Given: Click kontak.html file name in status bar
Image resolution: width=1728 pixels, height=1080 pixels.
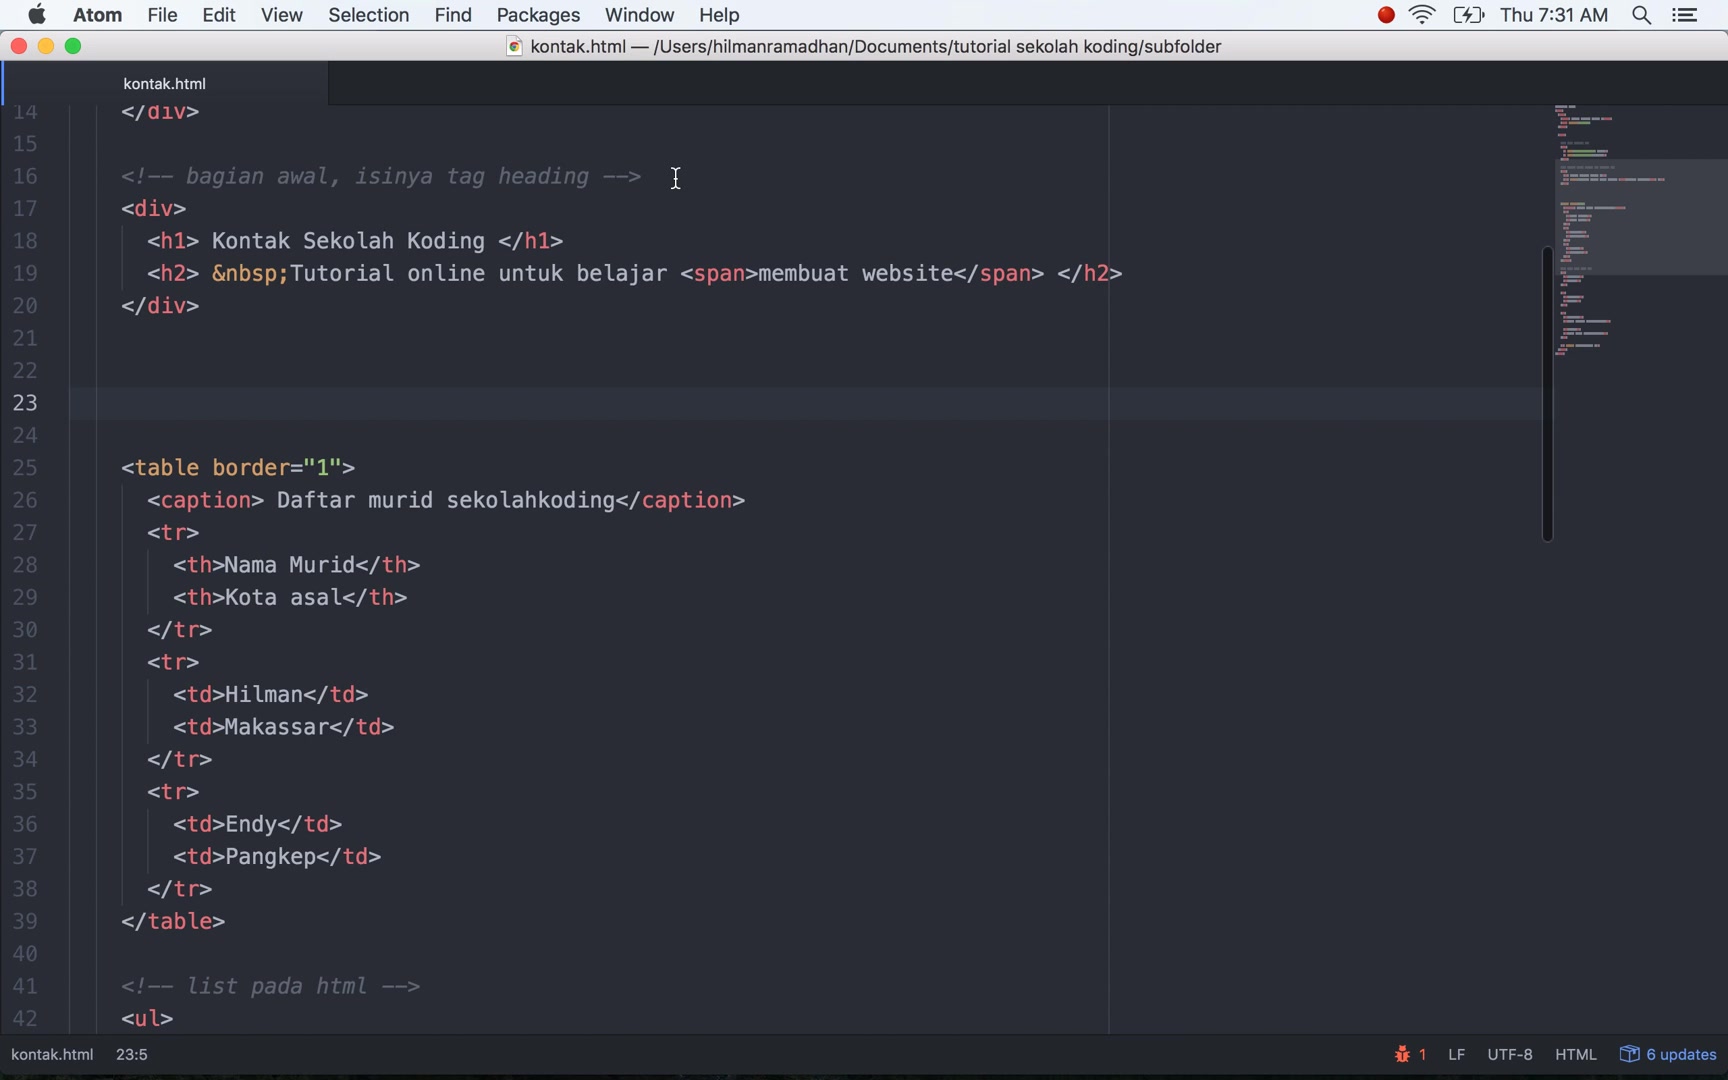Looking at the screenshot, I should [52, 1054].
